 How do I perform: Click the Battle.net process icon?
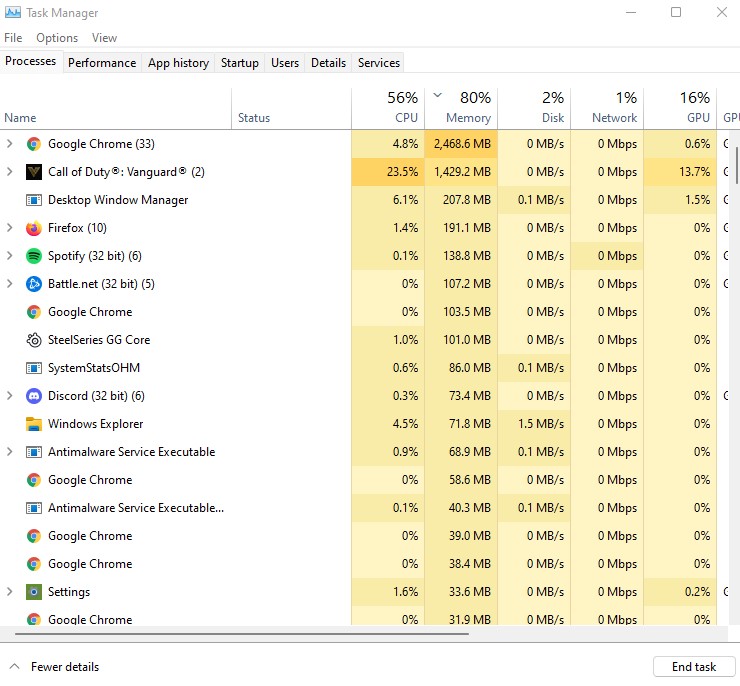34,284
